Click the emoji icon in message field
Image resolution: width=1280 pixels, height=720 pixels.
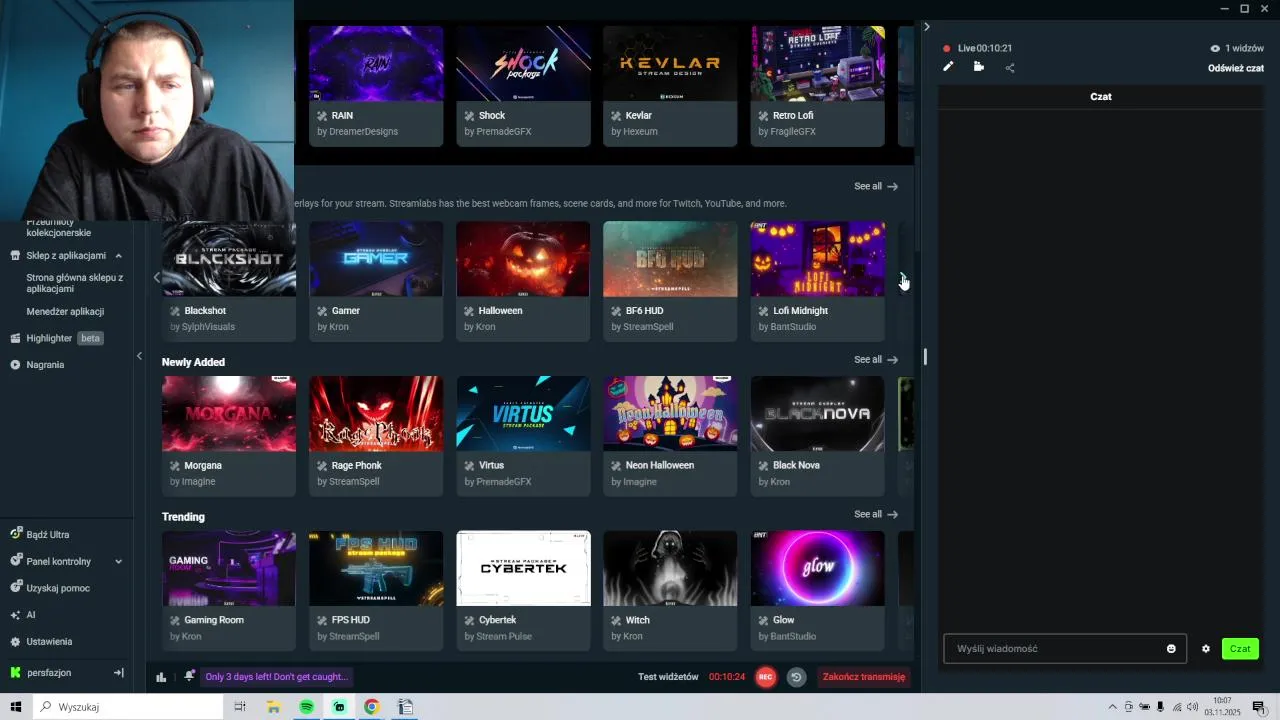[1171, 649]
